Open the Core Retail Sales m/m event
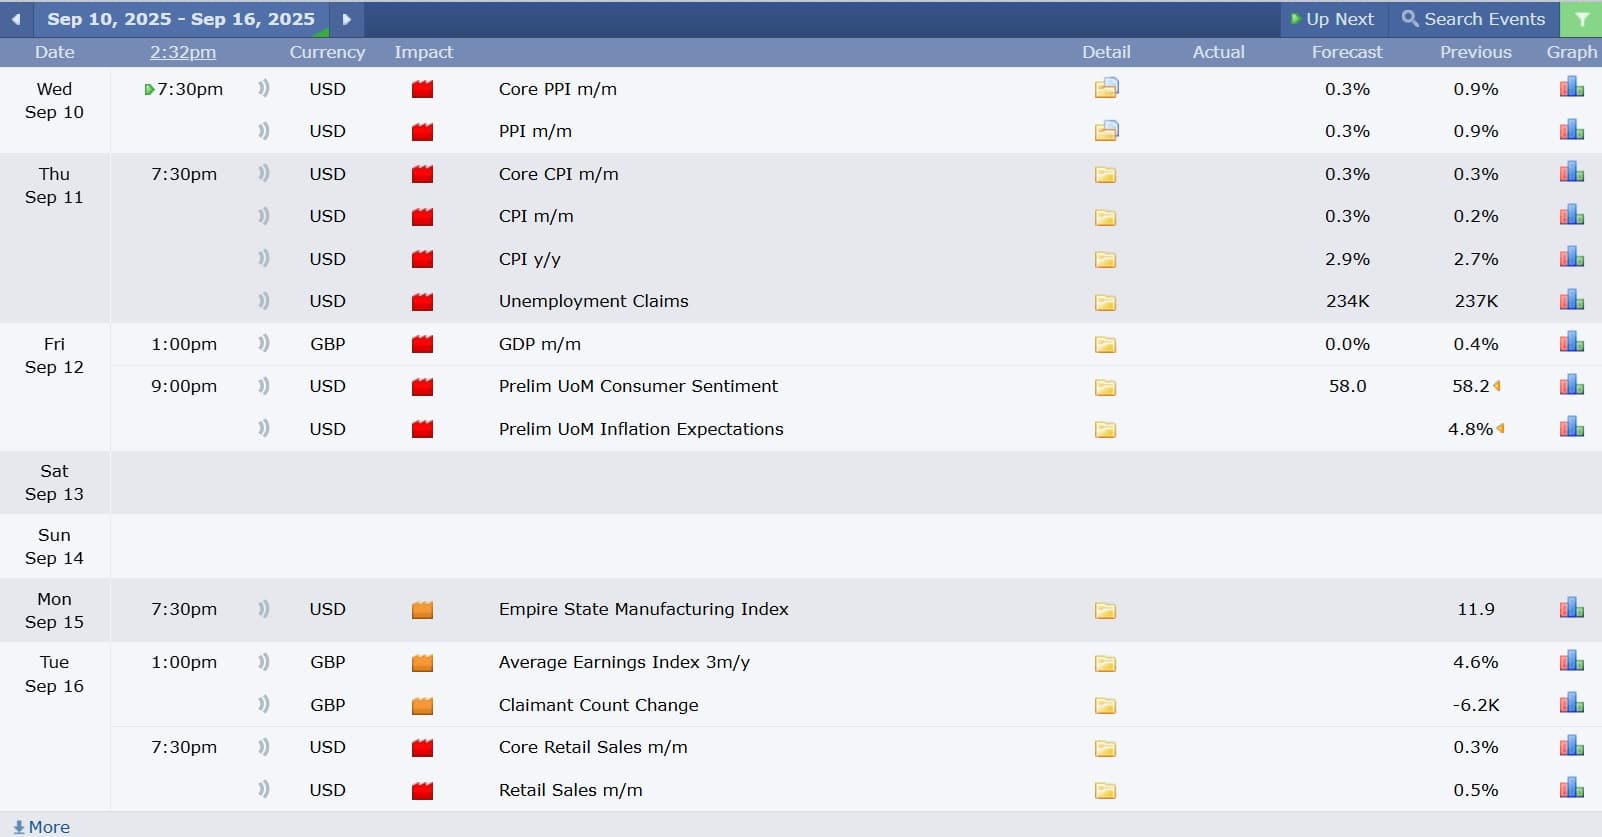Viewport: 1602px width, 837px height. tap(593, 747)
